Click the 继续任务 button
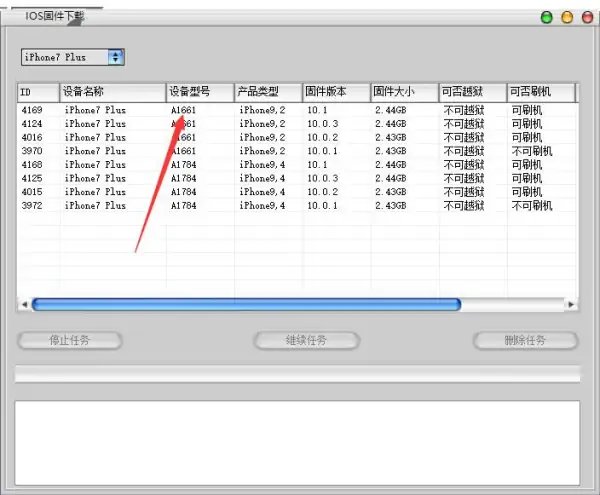Screen dimensions: 600x495 point(306,340)
